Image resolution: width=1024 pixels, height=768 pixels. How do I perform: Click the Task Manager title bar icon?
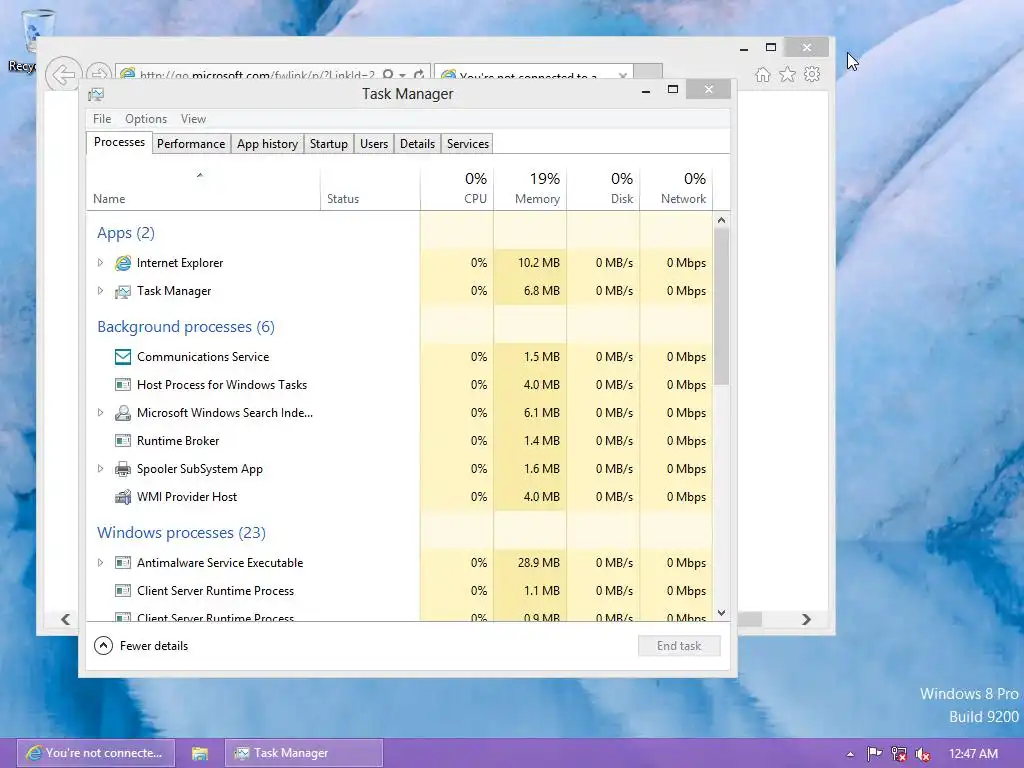click(96, 94)
